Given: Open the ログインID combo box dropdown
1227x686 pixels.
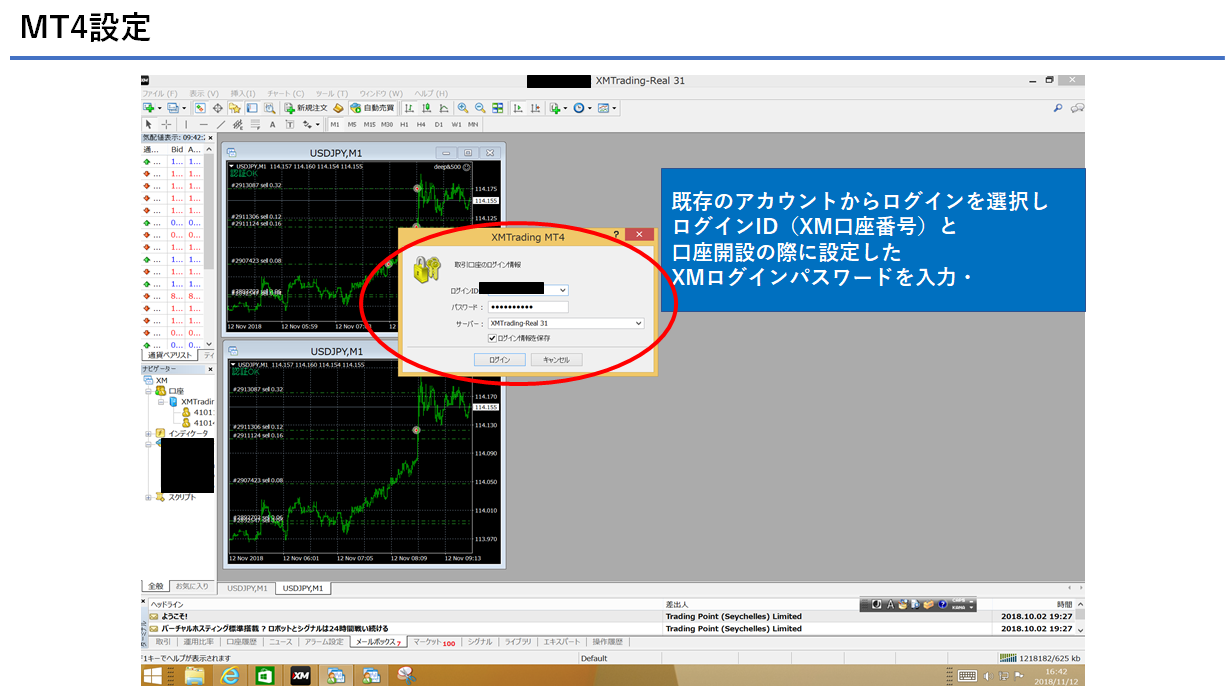Looking at the screenshot, I should click(x=563, y=291).
